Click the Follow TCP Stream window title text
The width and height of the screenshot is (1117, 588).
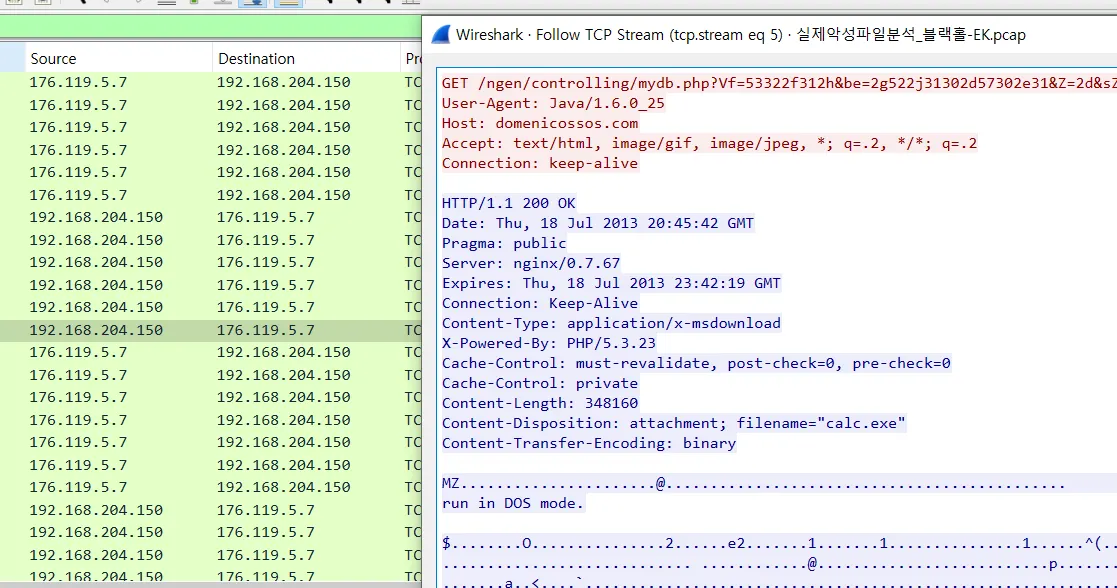click(x=741, y=34)
